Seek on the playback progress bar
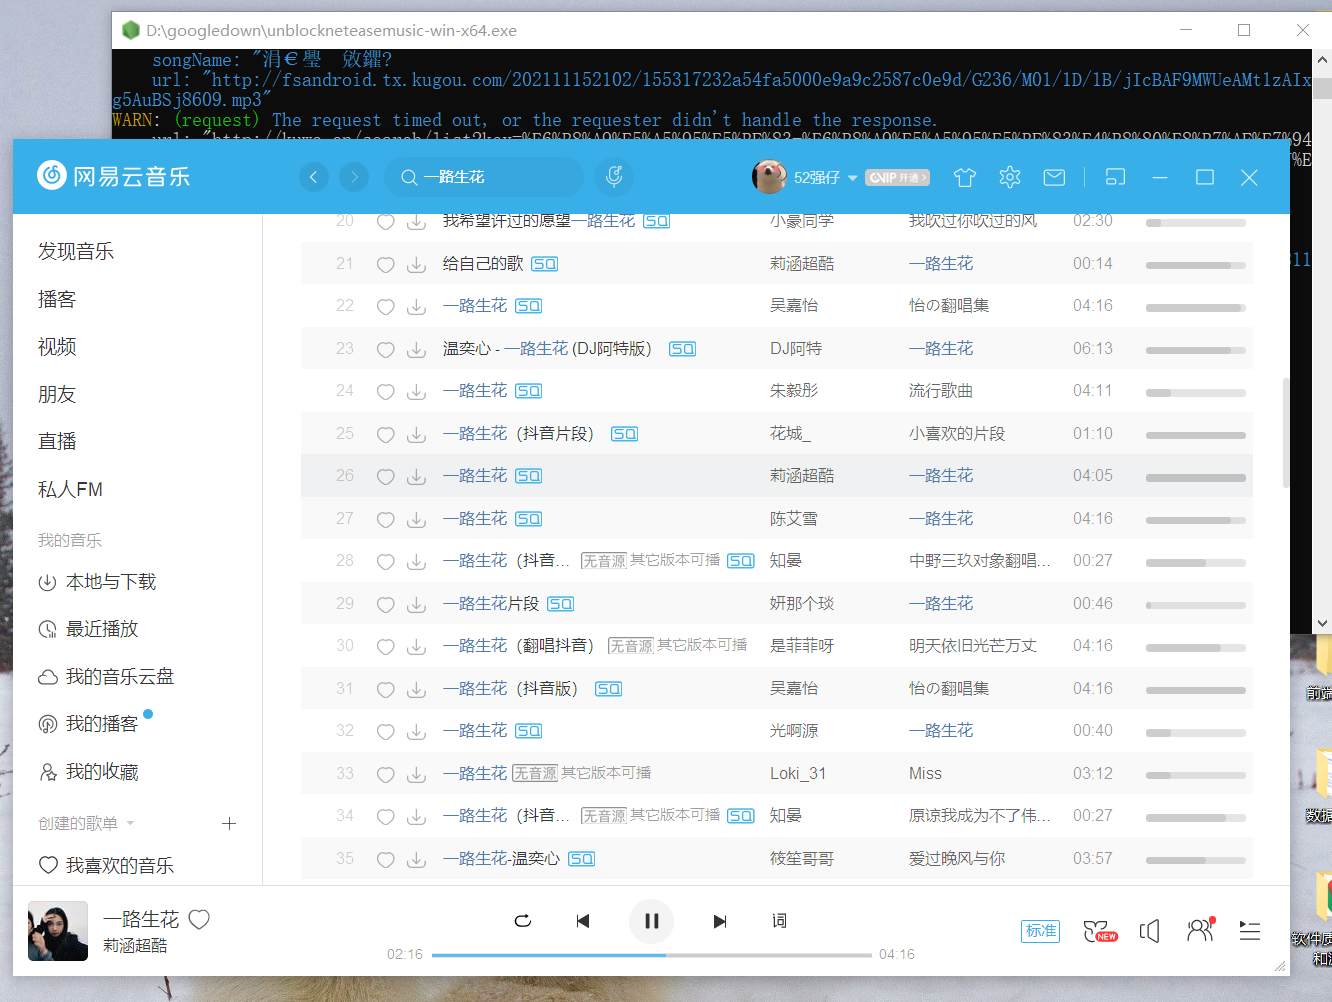 651,955
